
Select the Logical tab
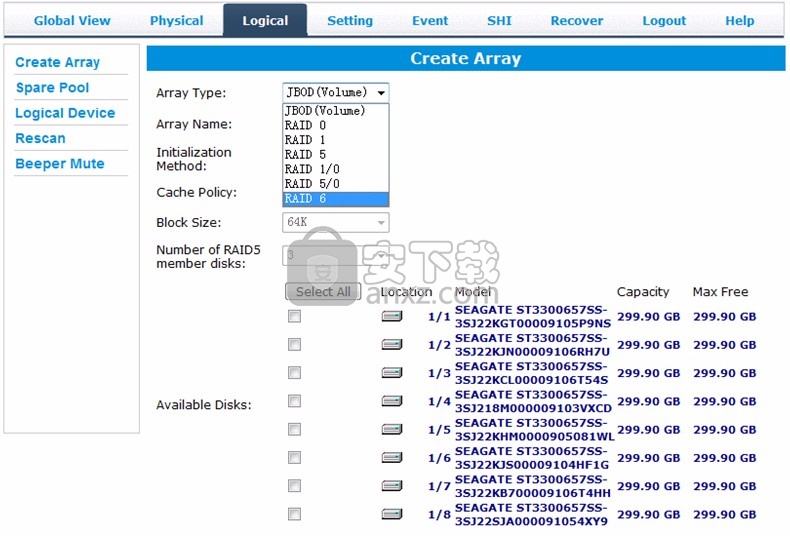point(265,21)
